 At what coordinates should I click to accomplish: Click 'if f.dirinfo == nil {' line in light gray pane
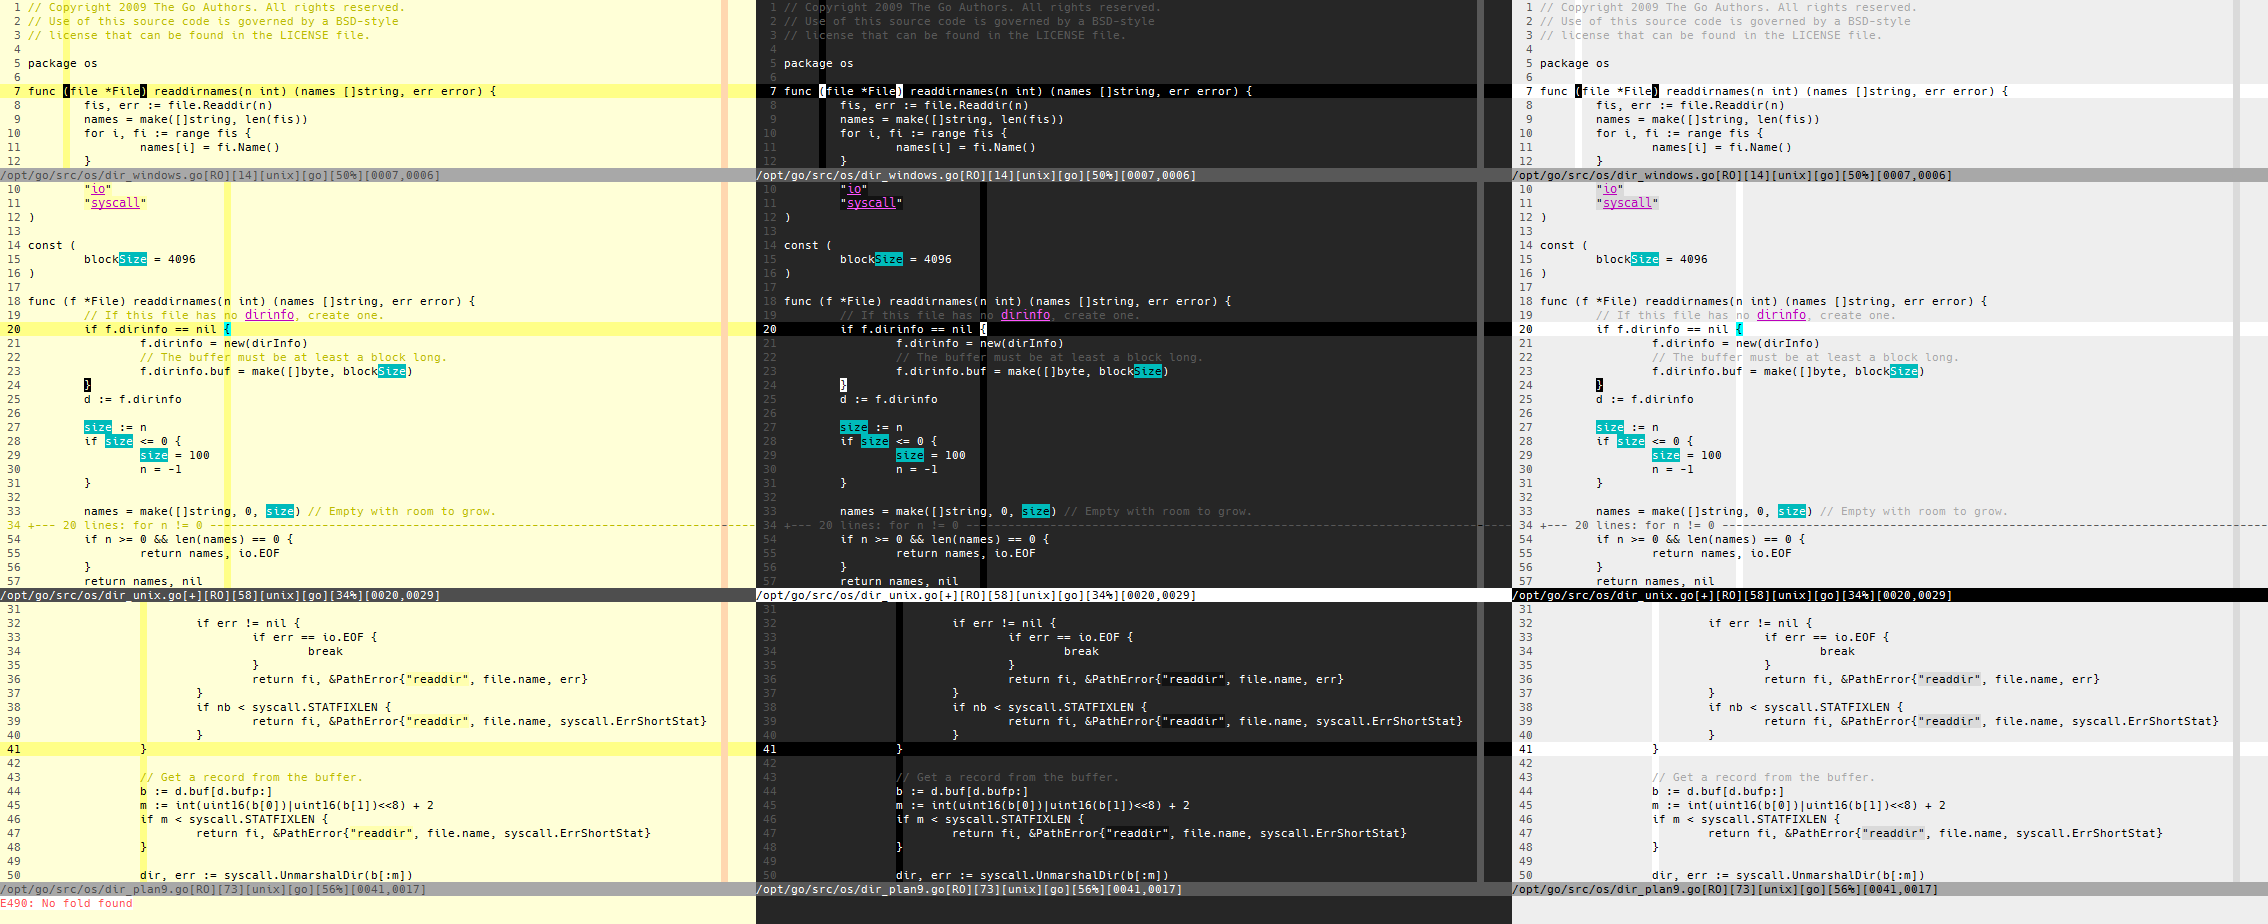pyautogui.click(x=1669, y=329)
